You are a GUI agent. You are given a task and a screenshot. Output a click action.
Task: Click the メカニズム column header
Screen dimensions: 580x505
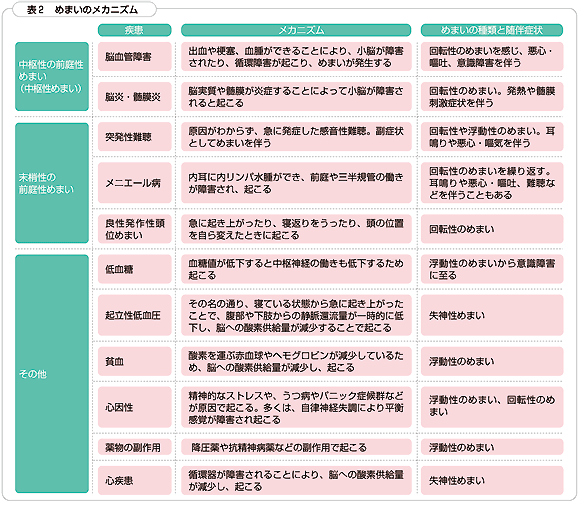[296, 30]
